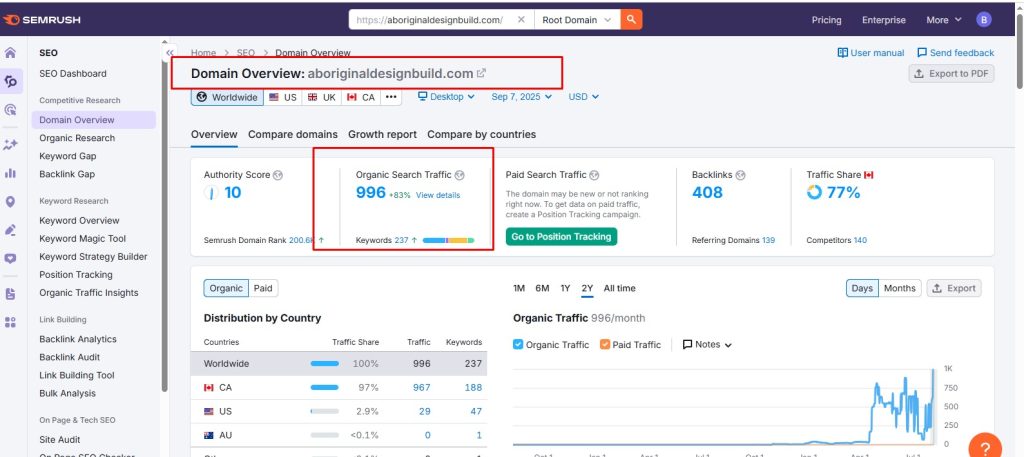Select the 1Y time range

(x=565, y=288)
